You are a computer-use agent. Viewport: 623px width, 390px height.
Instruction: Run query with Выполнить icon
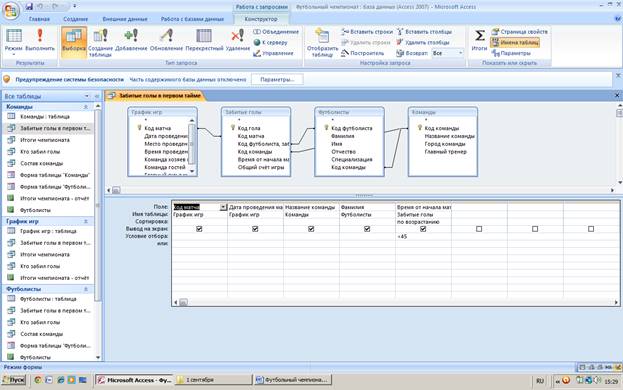click(40, 40)
